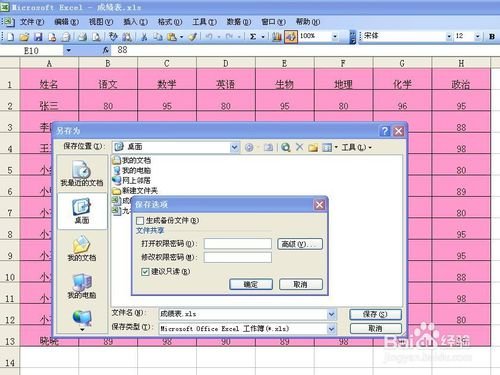Click the Delete X icon in Save As toolbar
This screenshot has height=375, width=500.
299,147
